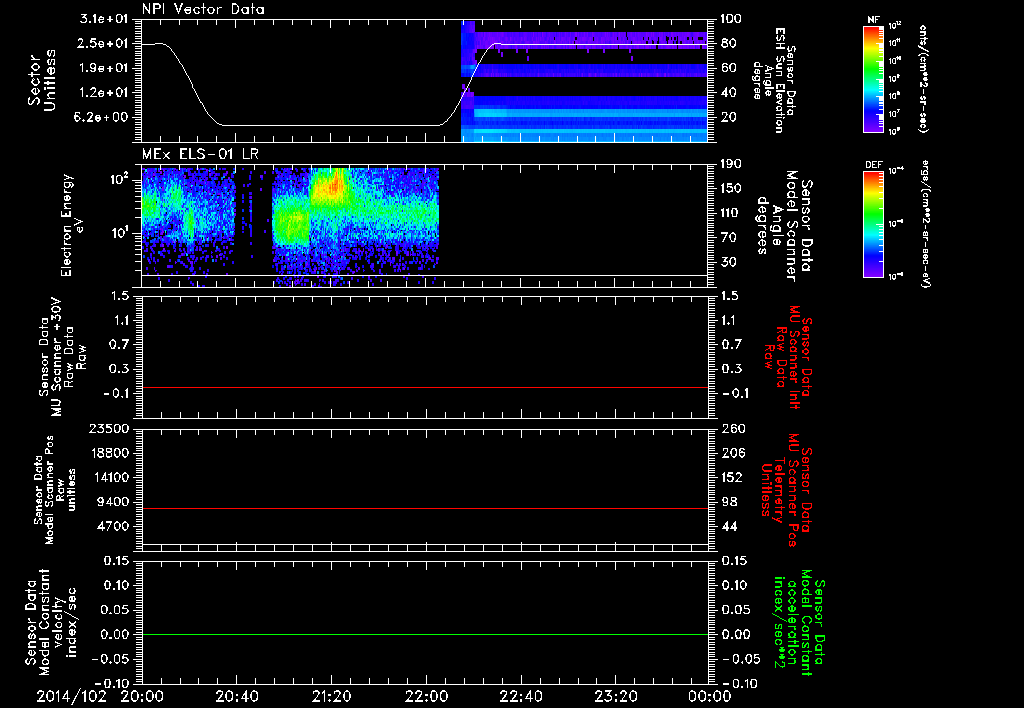Viewport: 1024px width, 708px height.
Task: Click the green "Model Constant acceleration" label
Action: [x=799, y=624]
